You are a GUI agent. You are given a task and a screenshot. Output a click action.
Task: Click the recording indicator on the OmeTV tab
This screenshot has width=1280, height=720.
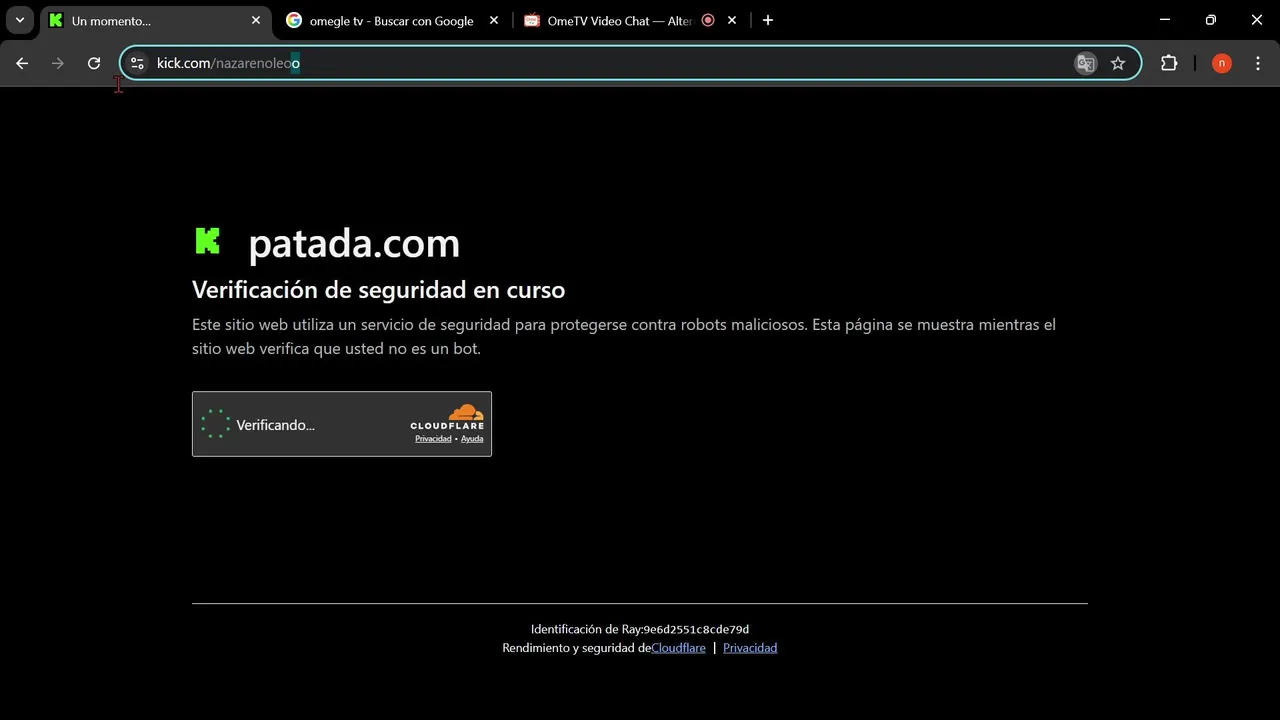[x=708, y=20]
